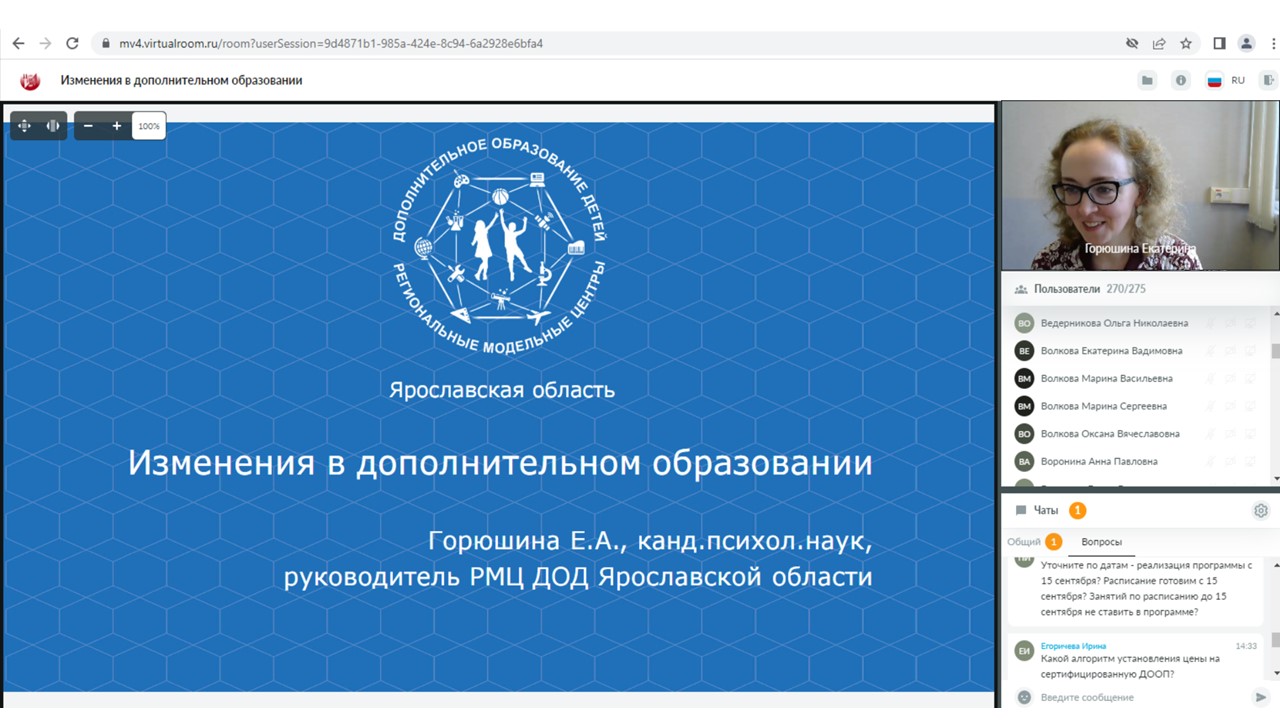
Task: Zoom in the presentation with plus
Action: [x=117, y=126]
